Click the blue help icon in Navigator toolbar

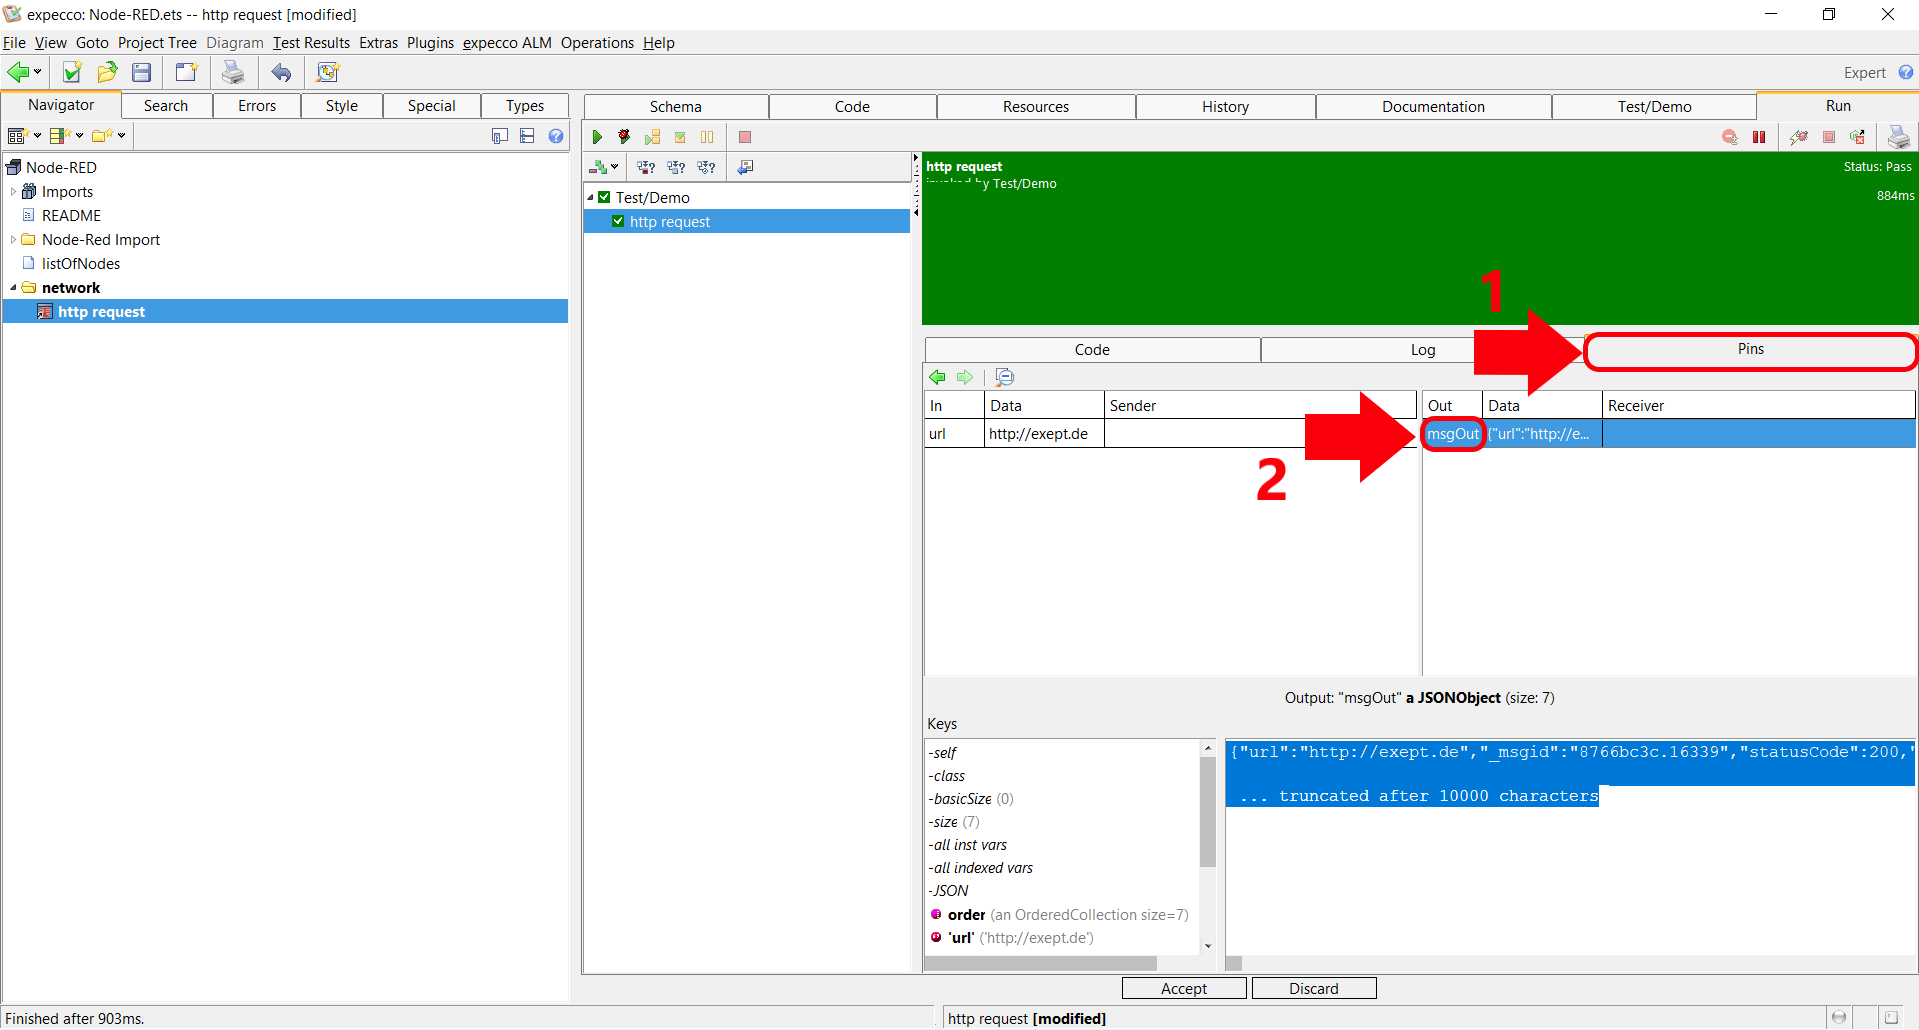click(556, 136)
